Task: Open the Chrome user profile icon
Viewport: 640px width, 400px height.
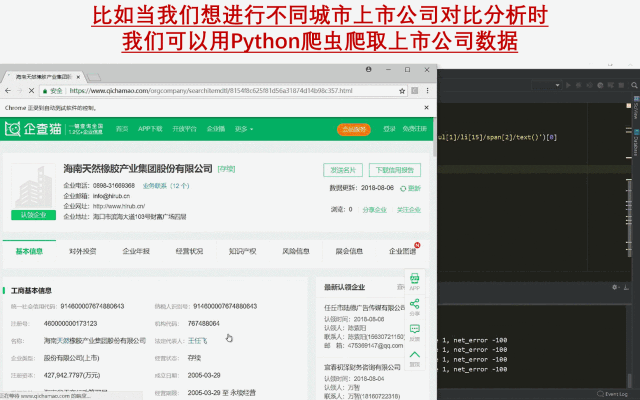Action: click(x=369, y=69)
